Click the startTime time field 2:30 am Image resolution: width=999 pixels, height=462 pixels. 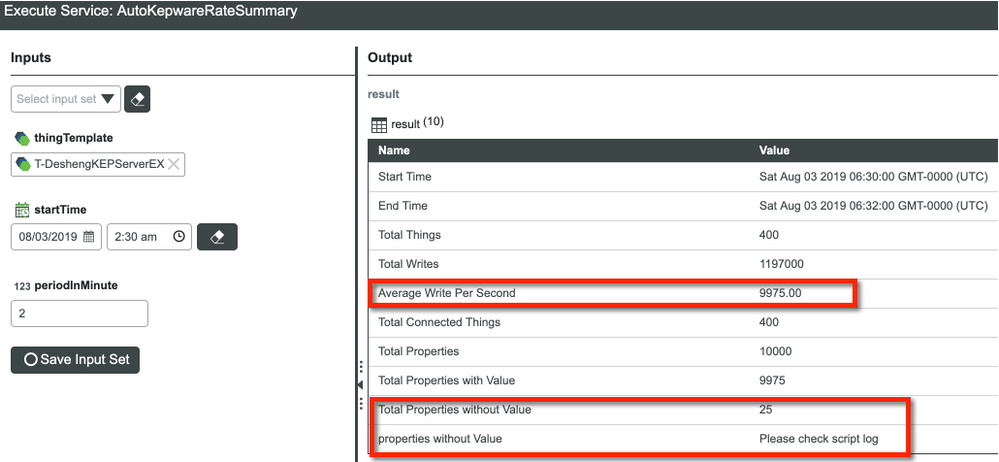tap(136, 237)
